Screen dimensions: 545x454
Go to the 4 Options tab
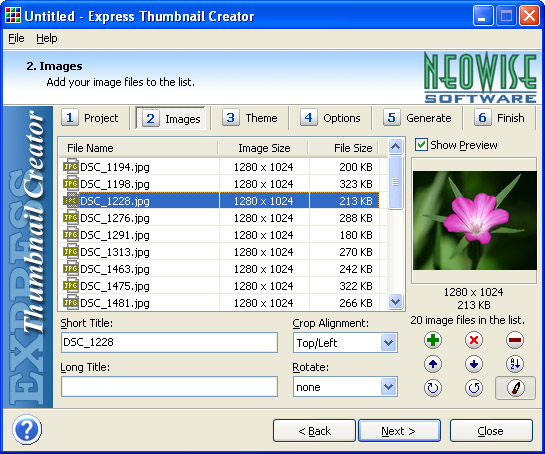pyautogui.click(x=330, y=118)
